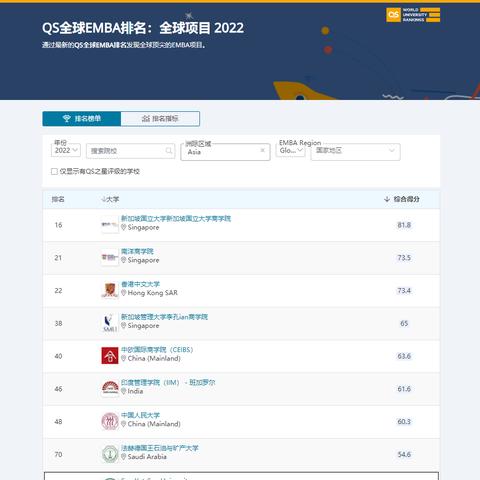Image resolution: width=480 pixels, height=480 pixels.
Task: Click the score 54.6
Action: [404, 454]
